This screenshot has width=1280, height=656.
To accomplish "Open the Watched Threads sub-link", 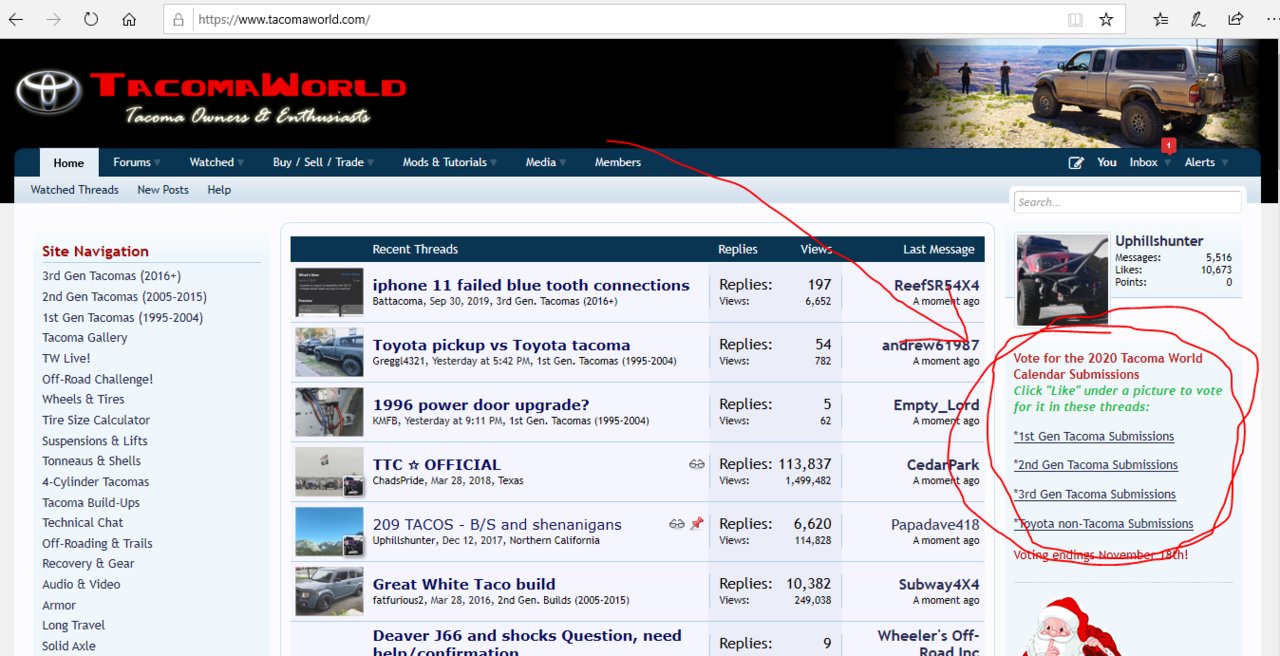I will pos(75,190).
